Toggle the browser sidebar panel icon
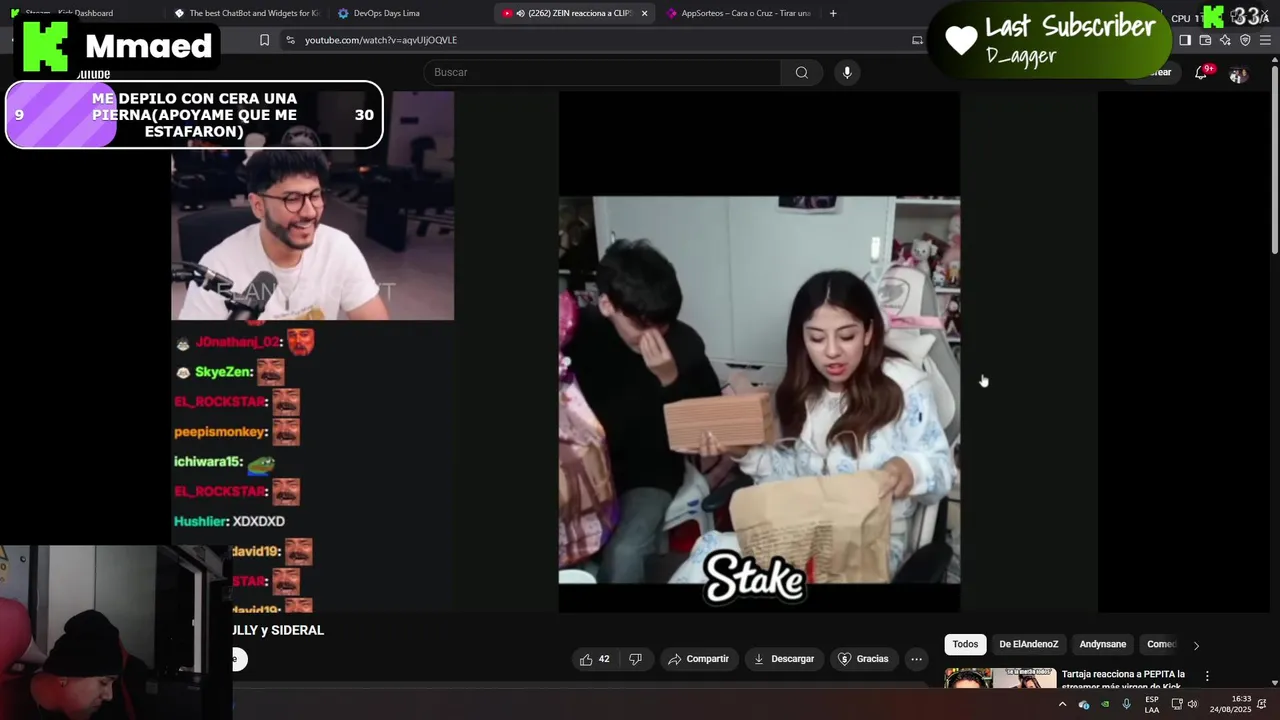Image resolution: width=1280 pixels, height=720 pixels. [1185, 40]
